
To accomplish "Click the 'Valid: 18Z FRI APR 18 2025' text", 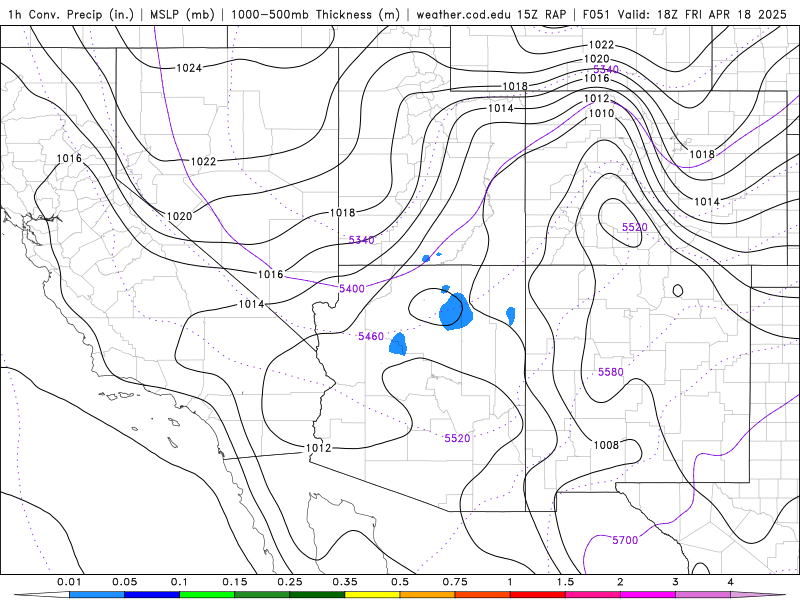I will [x=702, y=14].
